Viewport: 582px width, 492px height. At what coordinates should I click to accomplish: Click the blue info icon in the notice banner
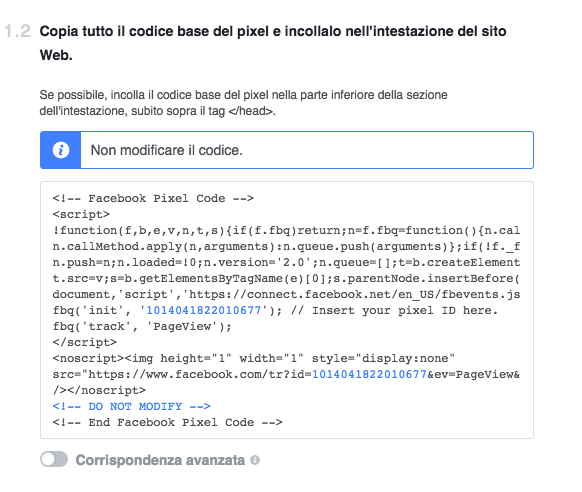point(61,150)
